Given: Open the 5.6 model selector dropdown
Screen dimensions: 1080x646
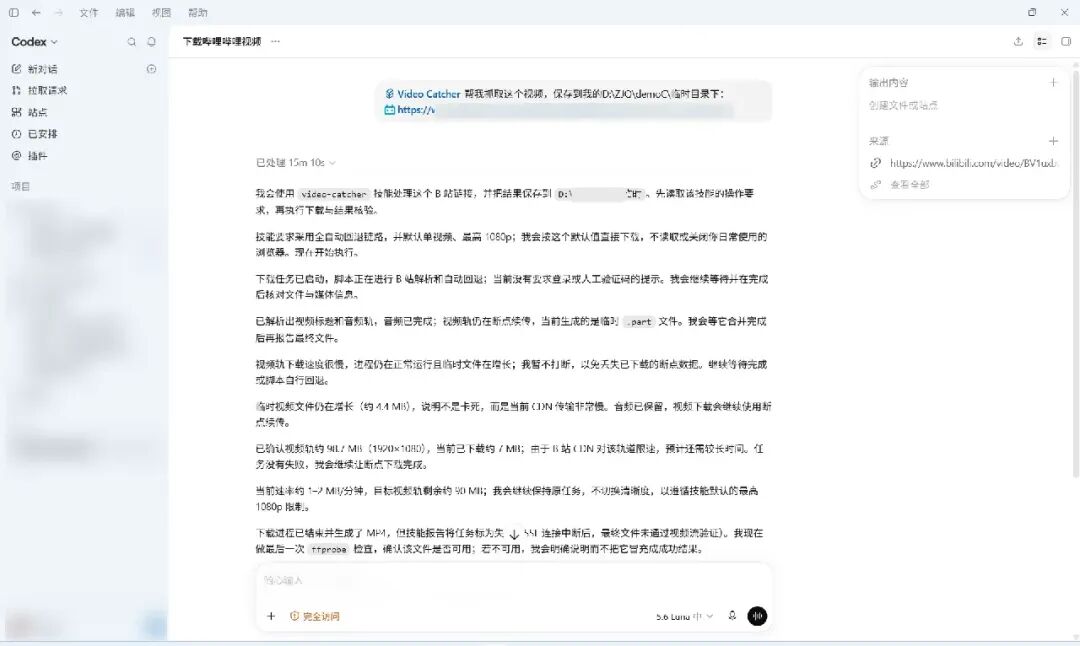Looking at the screenshot, I should [x=685, y=616].
